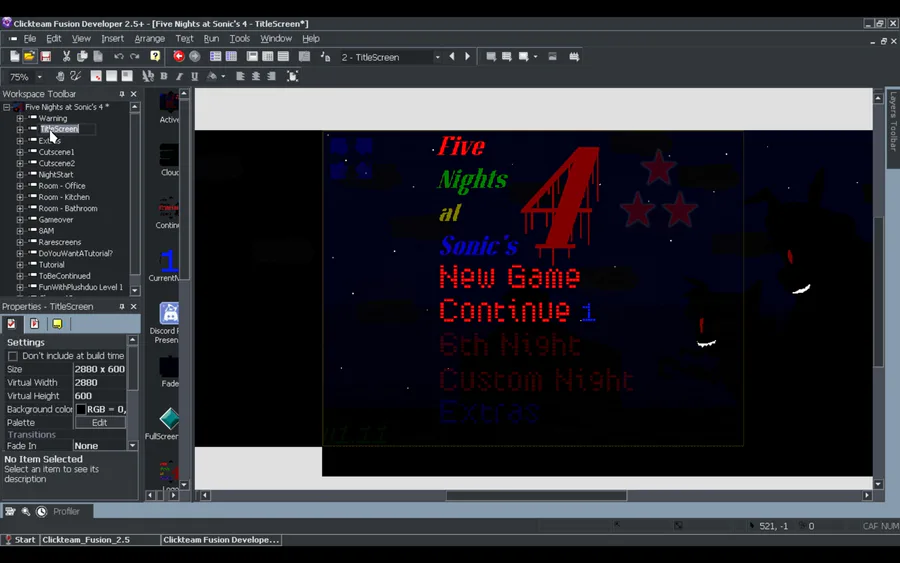Click the New file toolbar icon
The image size is (900, 563).
(14, 56)
